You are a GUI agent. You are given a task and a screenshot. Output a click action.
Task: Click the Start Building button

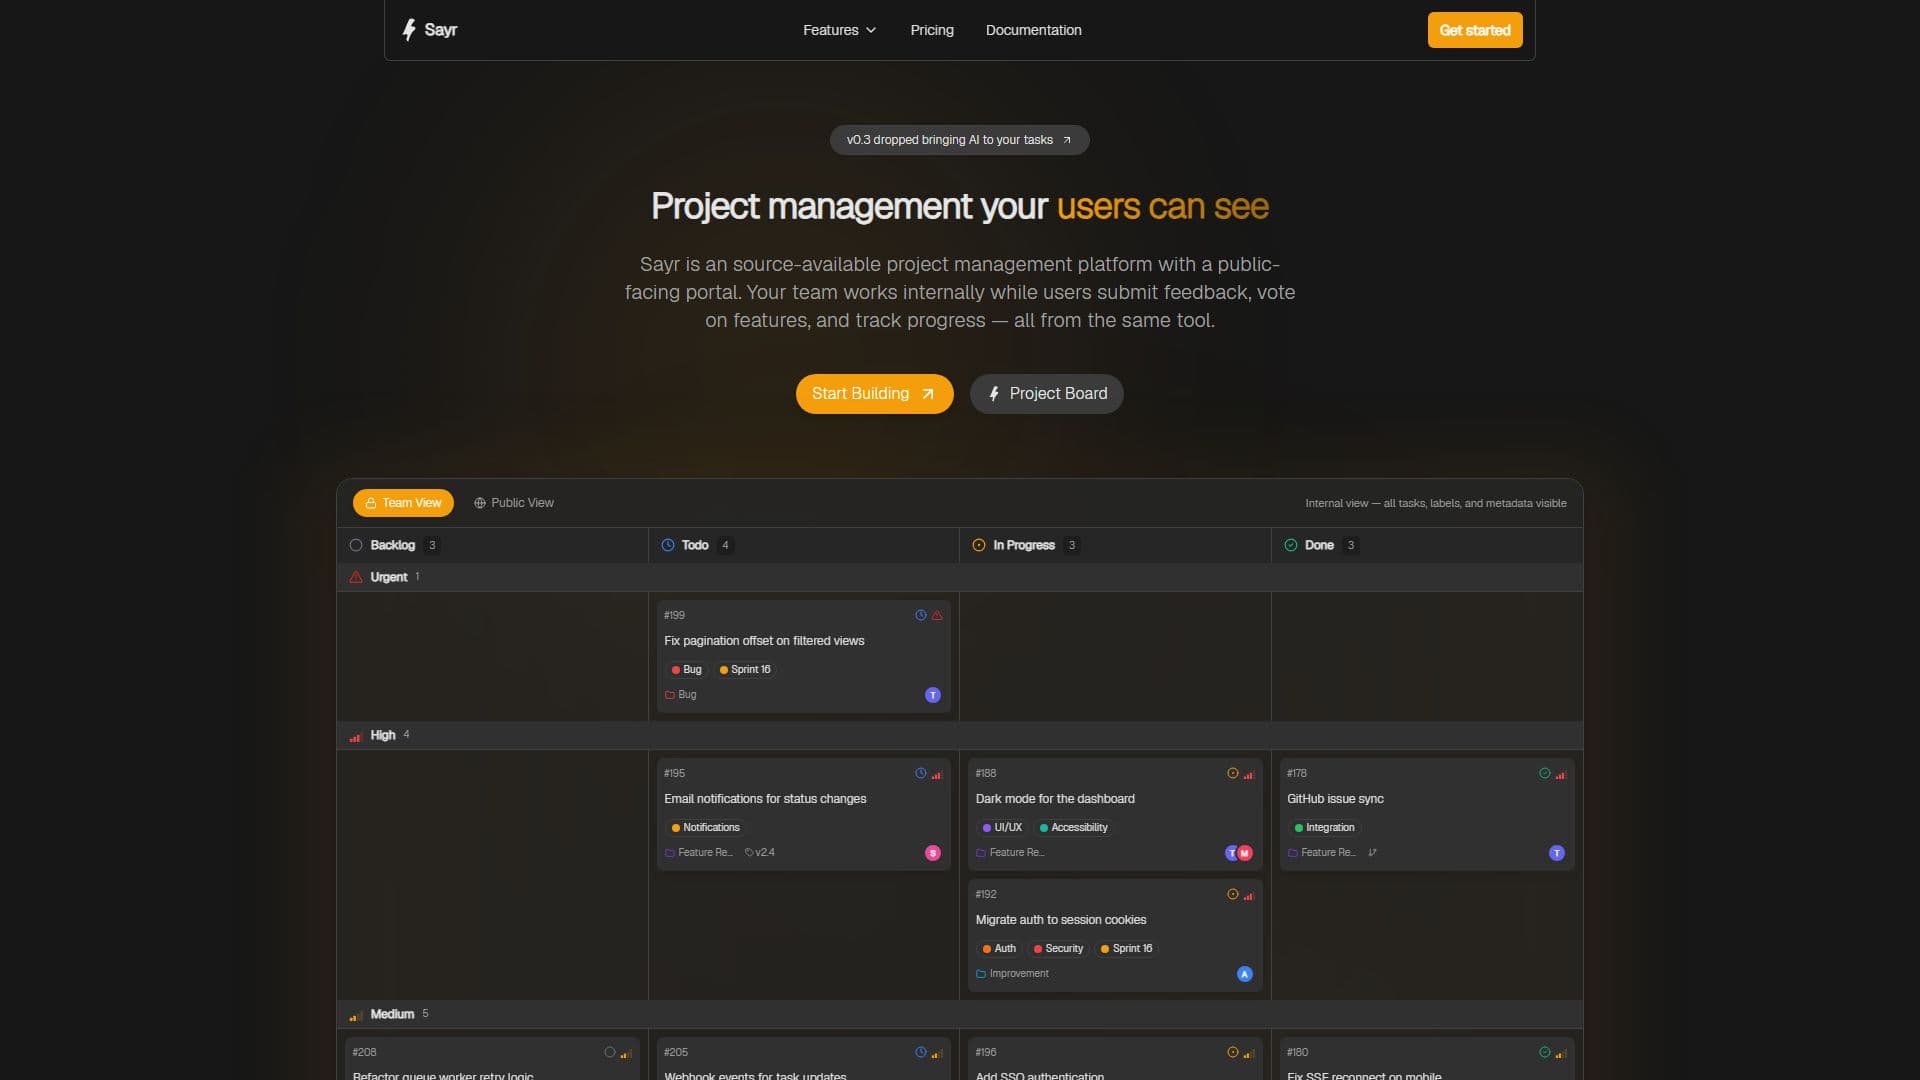coord(874,394)
